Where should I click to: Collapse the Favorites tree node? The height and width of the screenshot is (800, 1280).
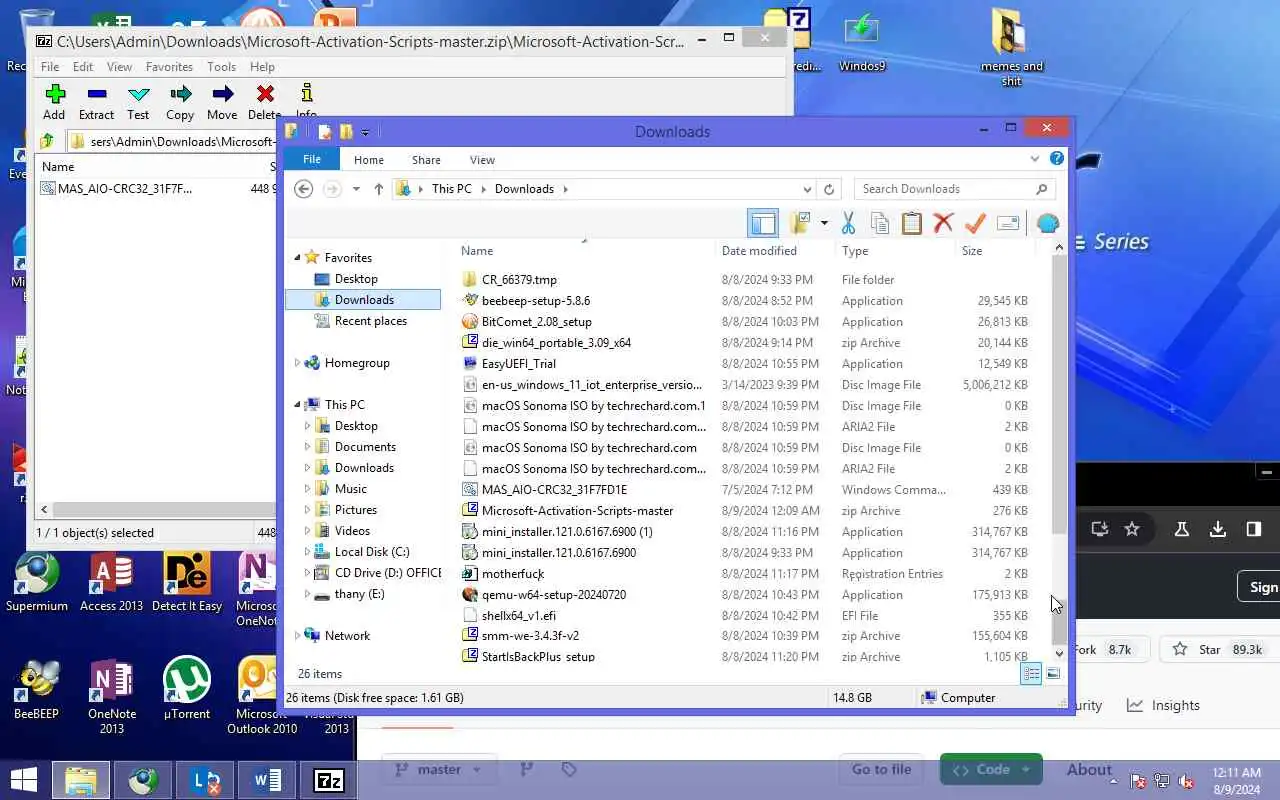[x=297, y=258]
